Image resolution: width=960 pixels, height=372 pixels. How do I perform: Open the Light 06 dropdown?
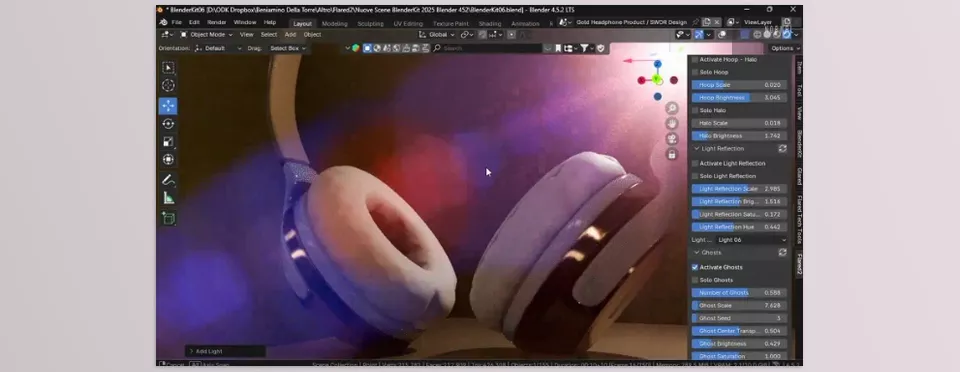tap(752, 240)
